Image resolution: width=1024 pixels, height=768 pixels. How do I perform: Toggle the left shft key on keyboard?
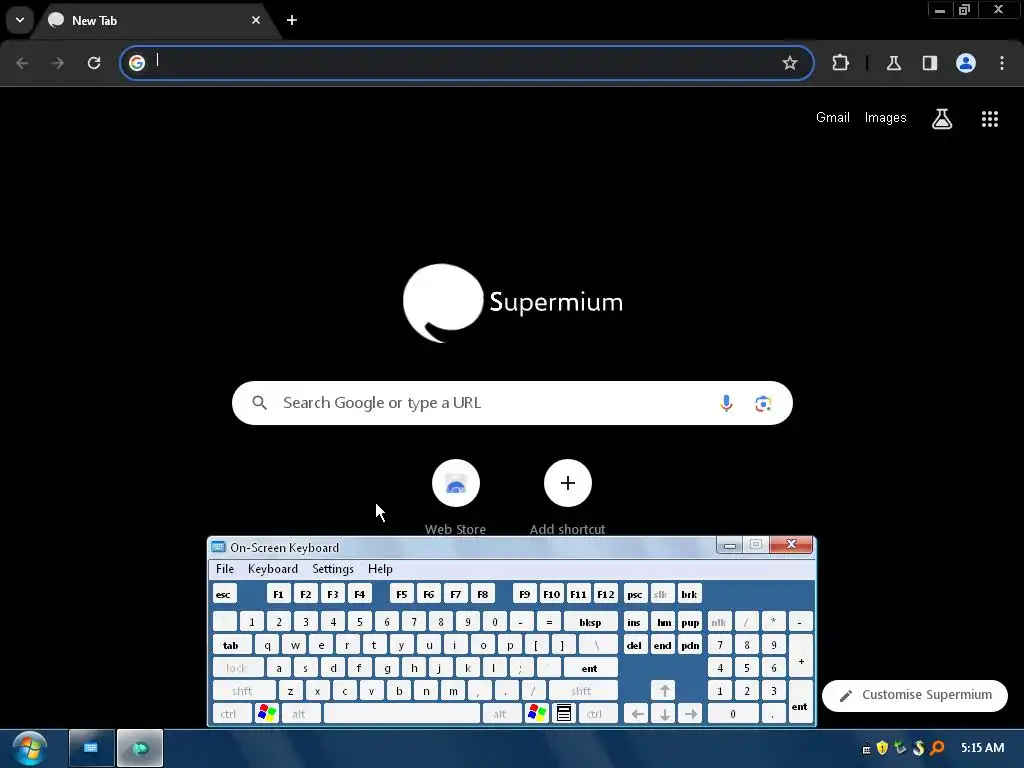click(243, 691)
